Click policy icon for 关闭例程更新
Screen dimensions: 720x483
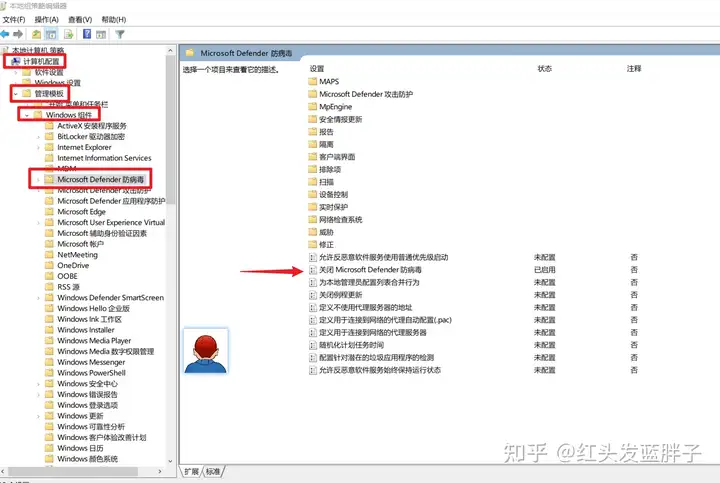coord(313,295)
